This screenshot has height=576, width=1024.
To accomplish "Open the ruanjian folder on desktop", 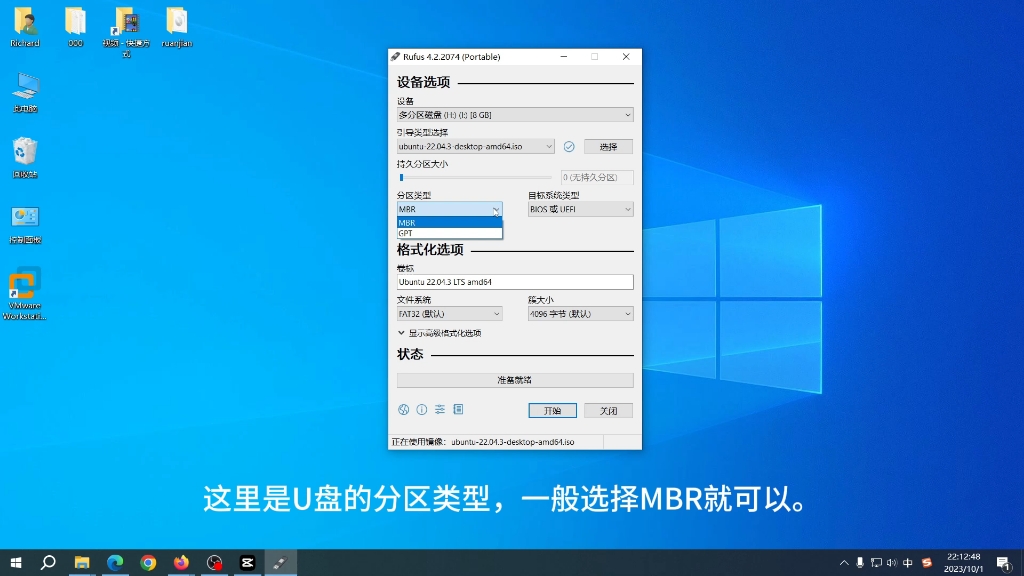I will tap(177, 27).
